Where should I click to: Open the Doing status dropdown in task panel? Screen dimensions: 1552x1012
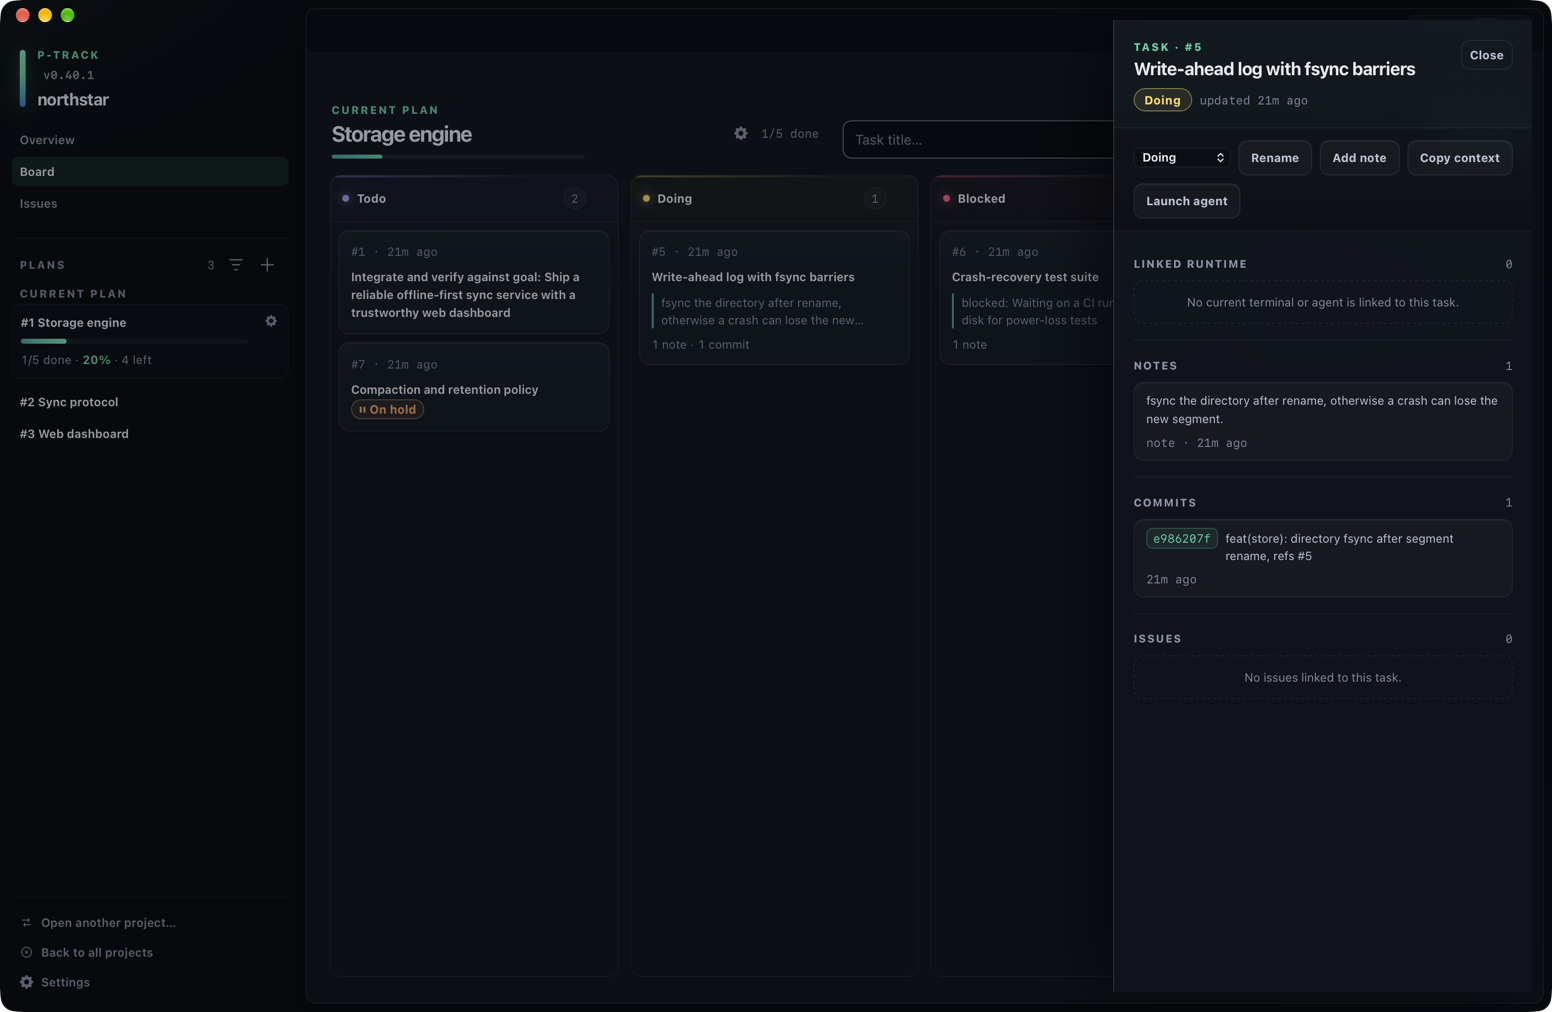1182,158
